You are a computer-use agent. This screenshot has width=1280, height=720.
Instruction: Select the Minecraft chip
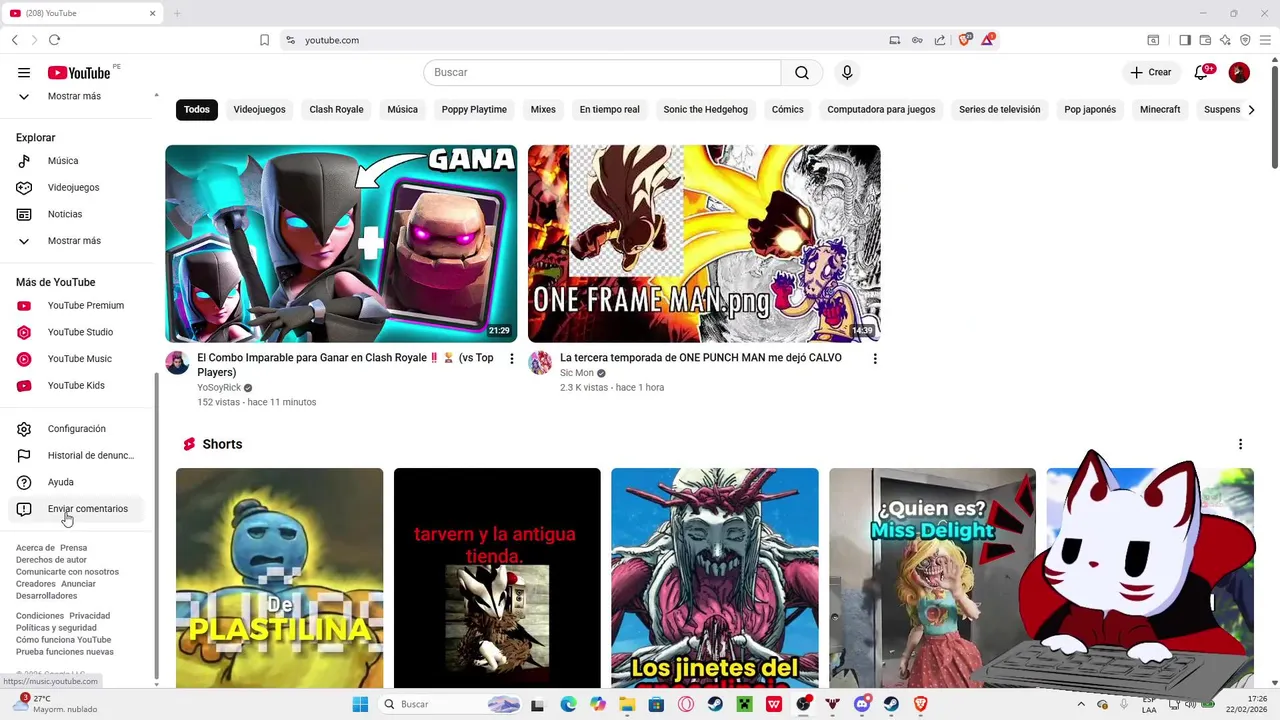1160,109
